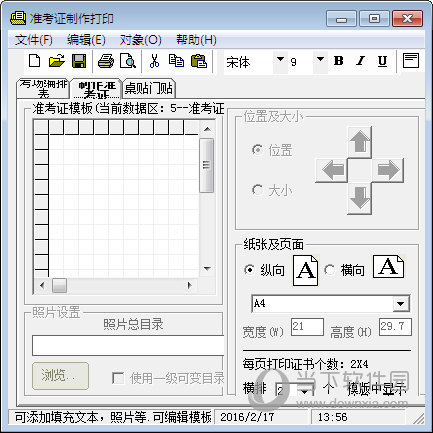Open Print Preview magnifier icon

[128, 61]
